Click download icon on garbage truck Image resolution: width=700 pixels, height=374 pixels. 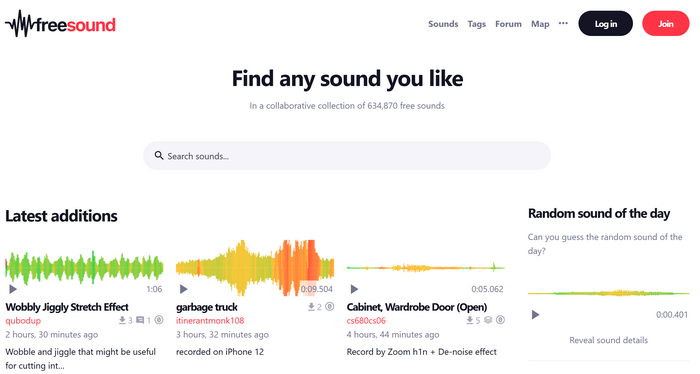pos(311,307)
